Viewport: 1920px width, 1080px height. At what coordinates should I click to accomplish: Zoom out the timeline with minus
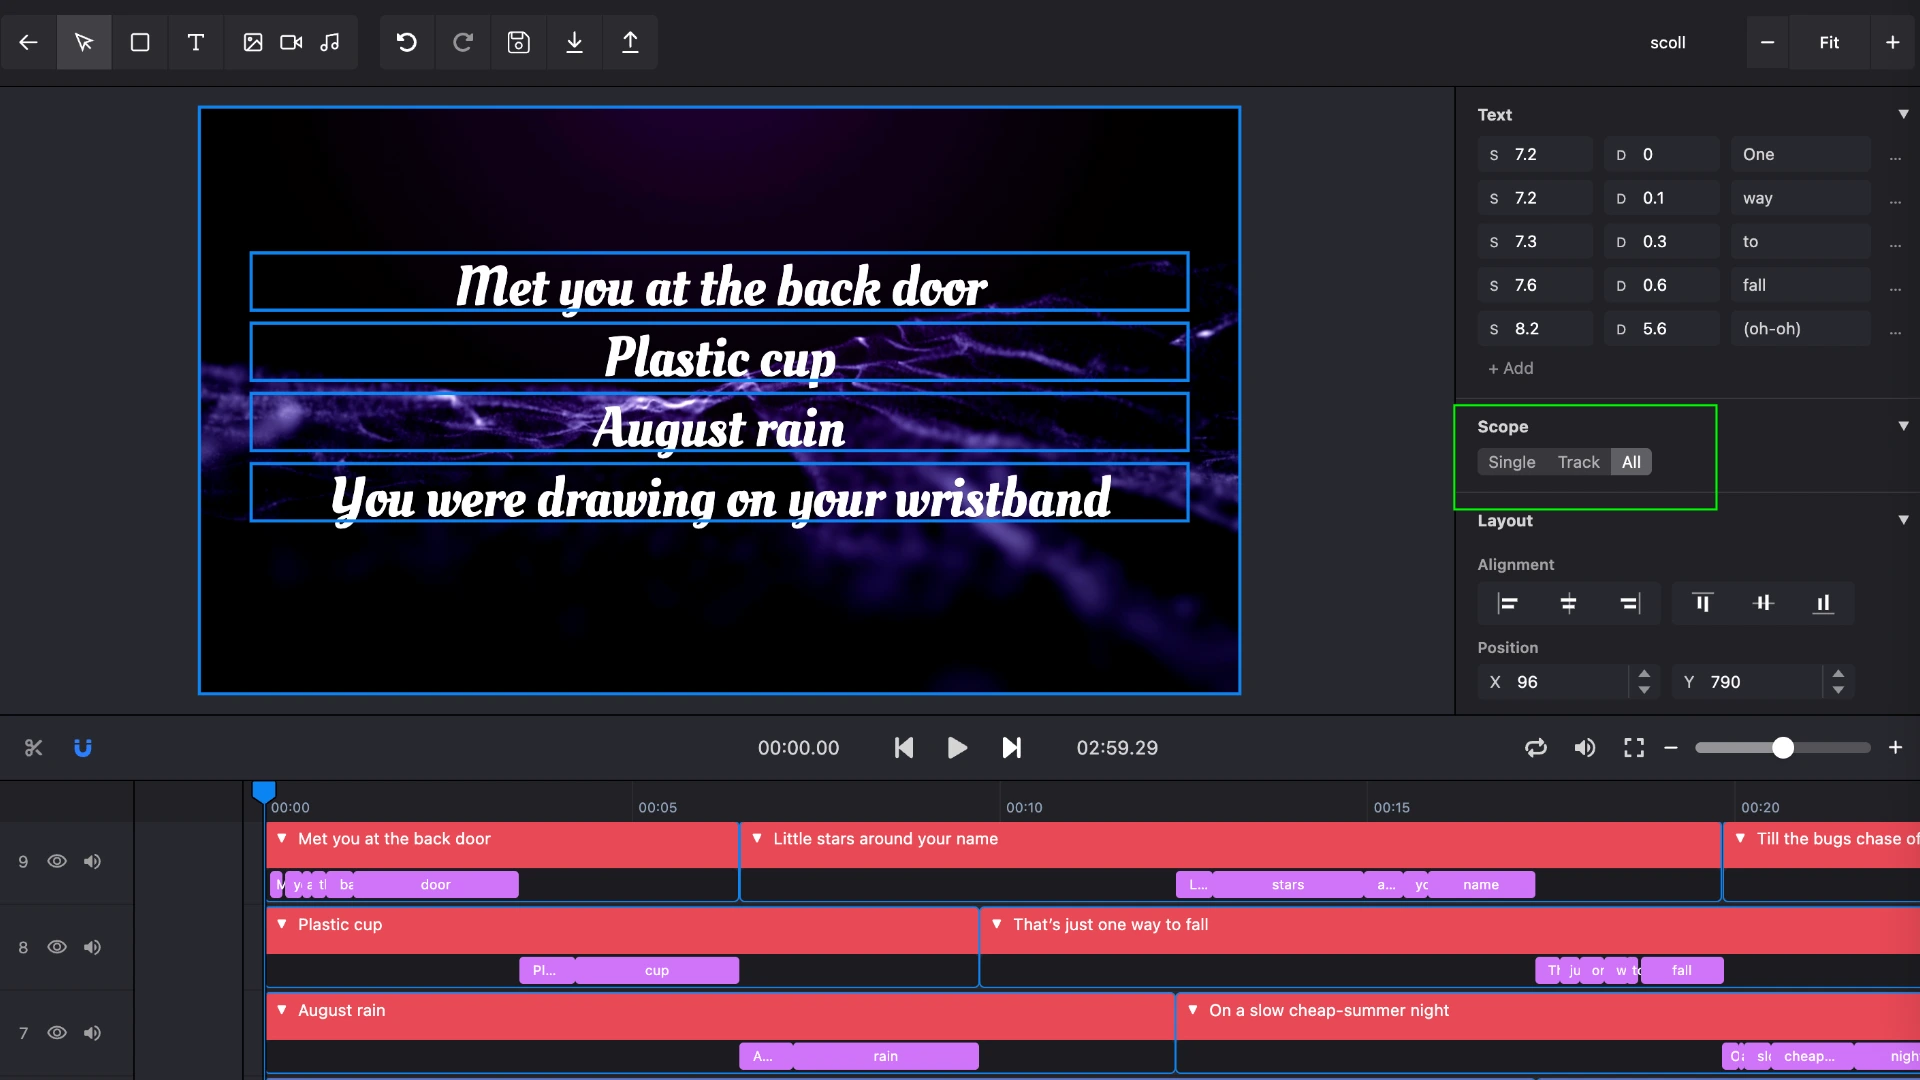coord(1671,748)
